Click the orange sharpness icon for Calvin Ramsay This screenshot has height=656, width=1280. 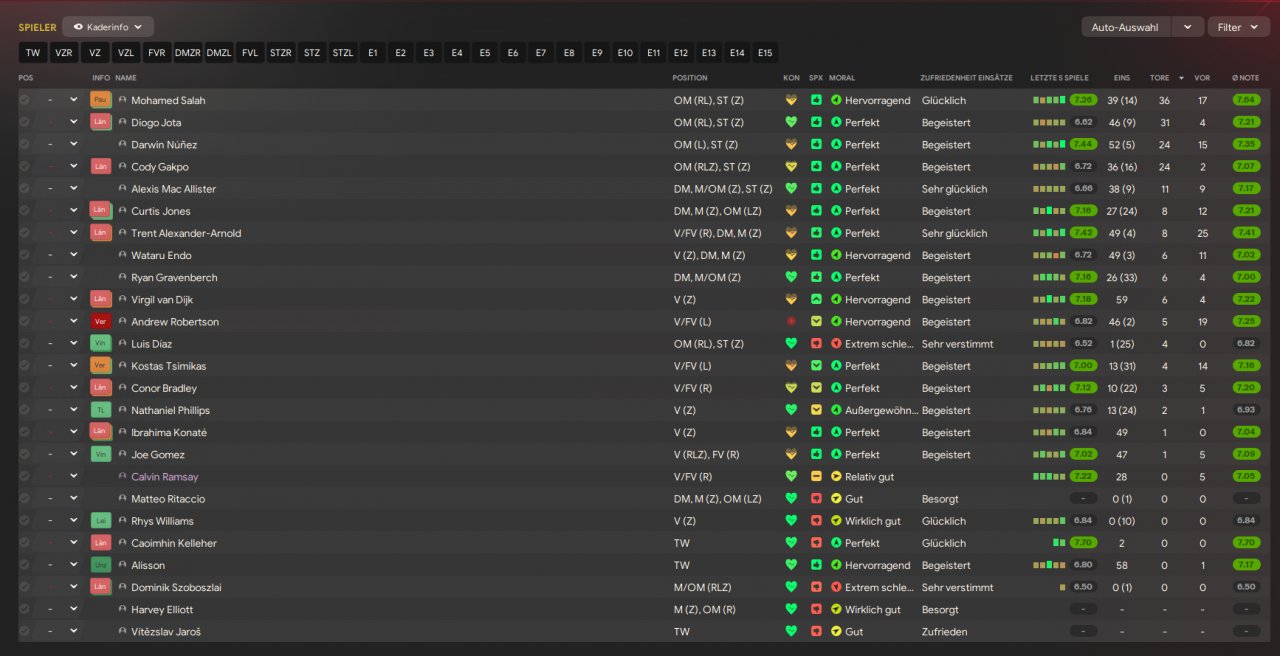816,477
